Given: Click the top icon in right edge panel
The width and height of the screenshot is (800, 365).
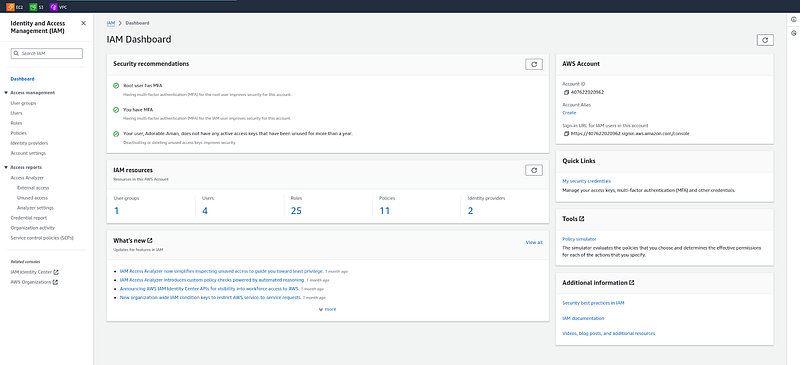Looking at the screenshot, I should coord(794,19).
